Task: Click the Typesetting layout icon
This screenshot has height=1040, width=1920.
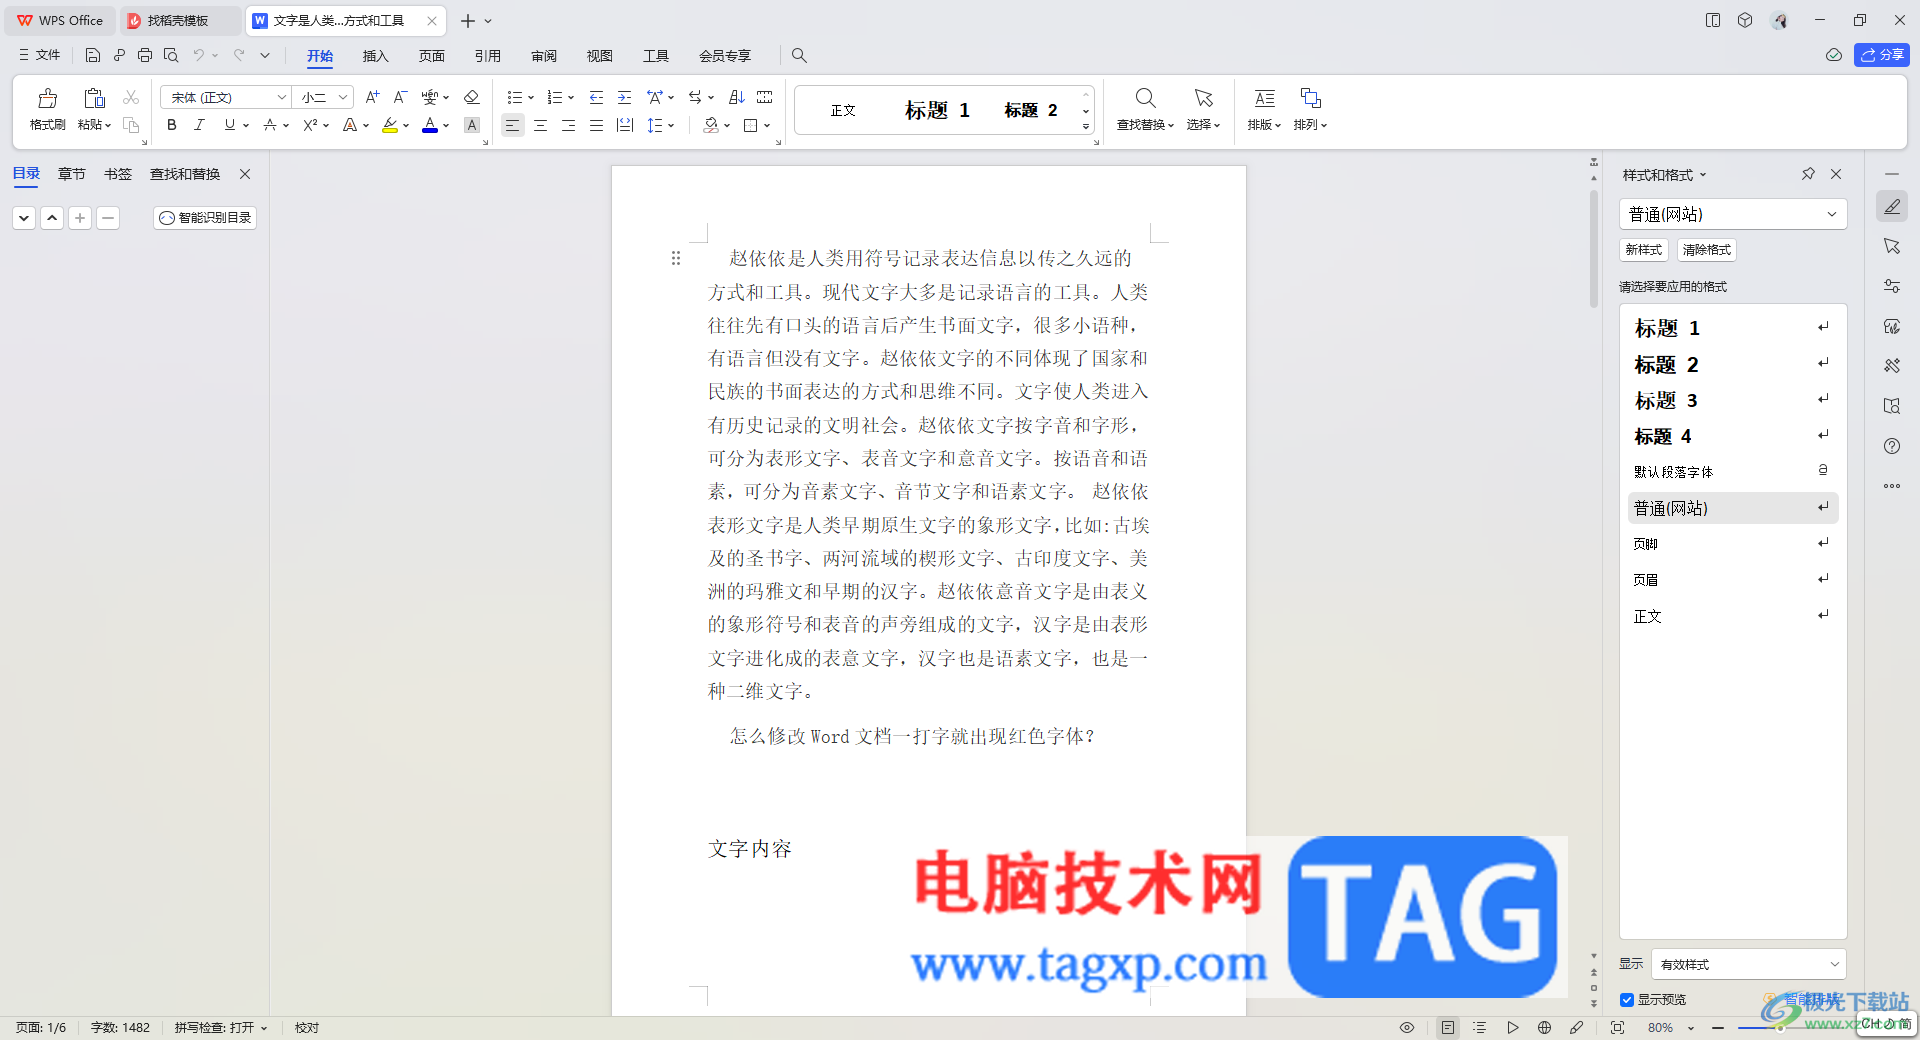Action: (1264, 98)
